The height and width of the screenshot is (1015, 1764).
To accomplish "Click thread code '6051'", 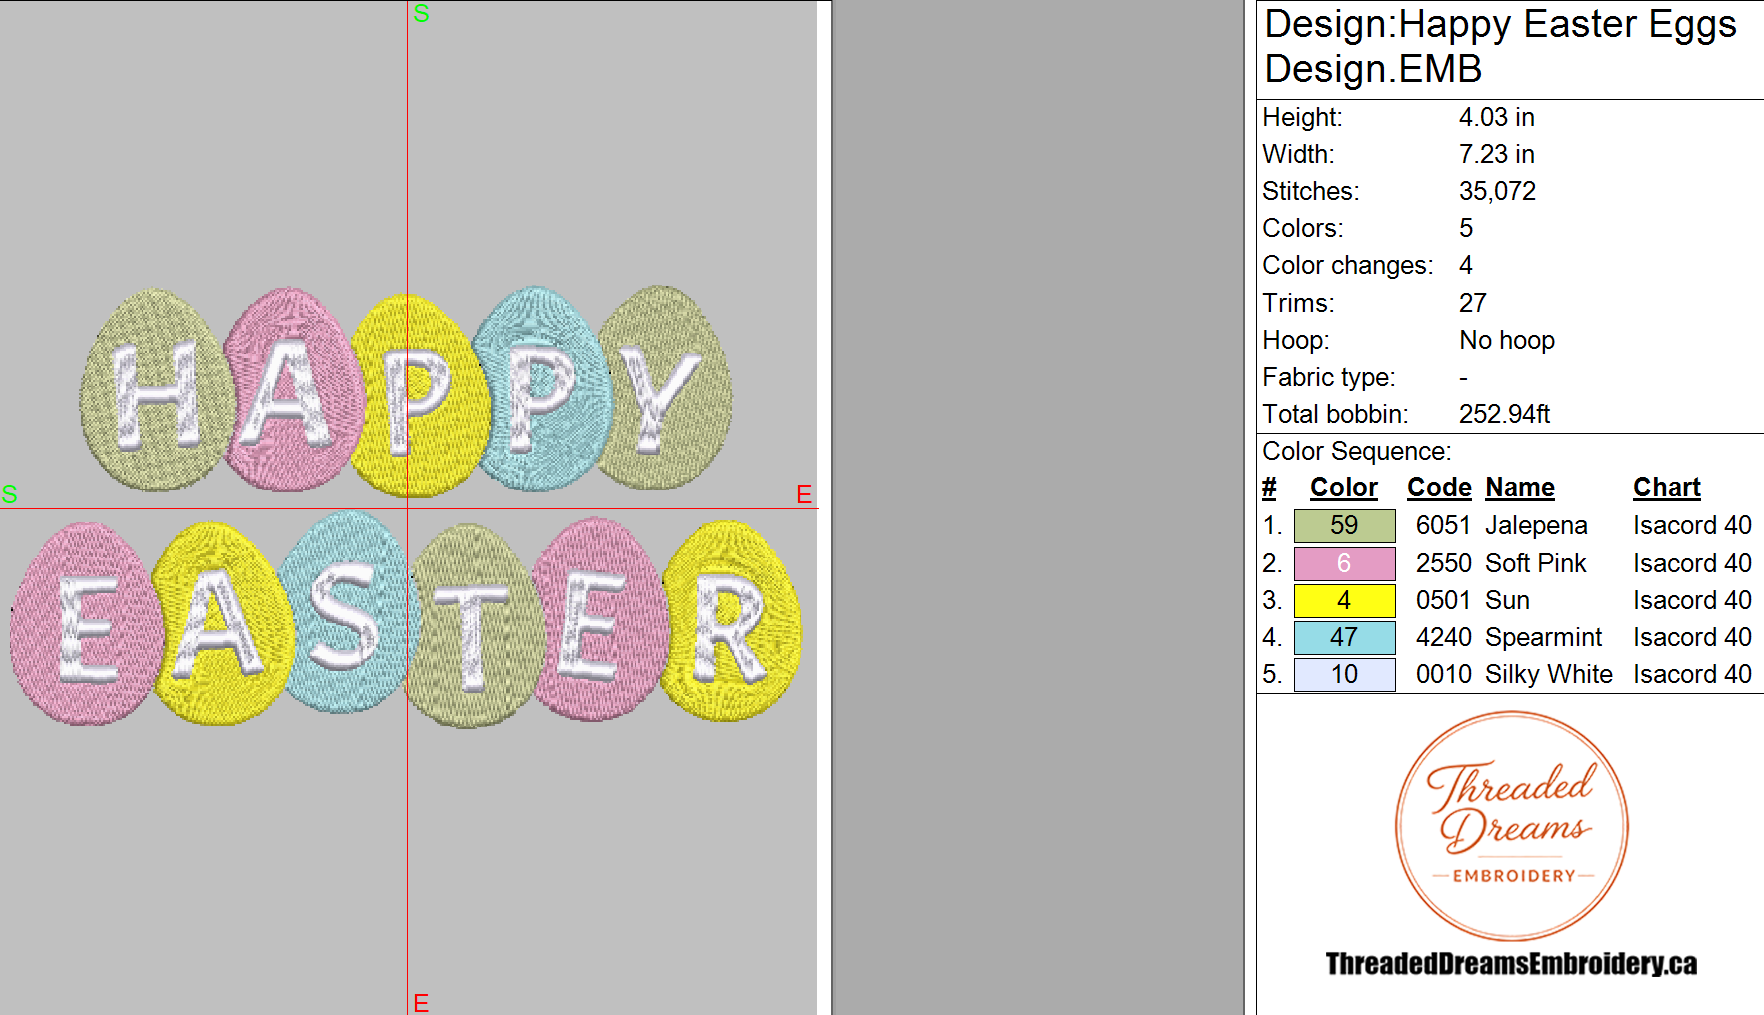I will pyautogui.click(x=1443, y=526).
